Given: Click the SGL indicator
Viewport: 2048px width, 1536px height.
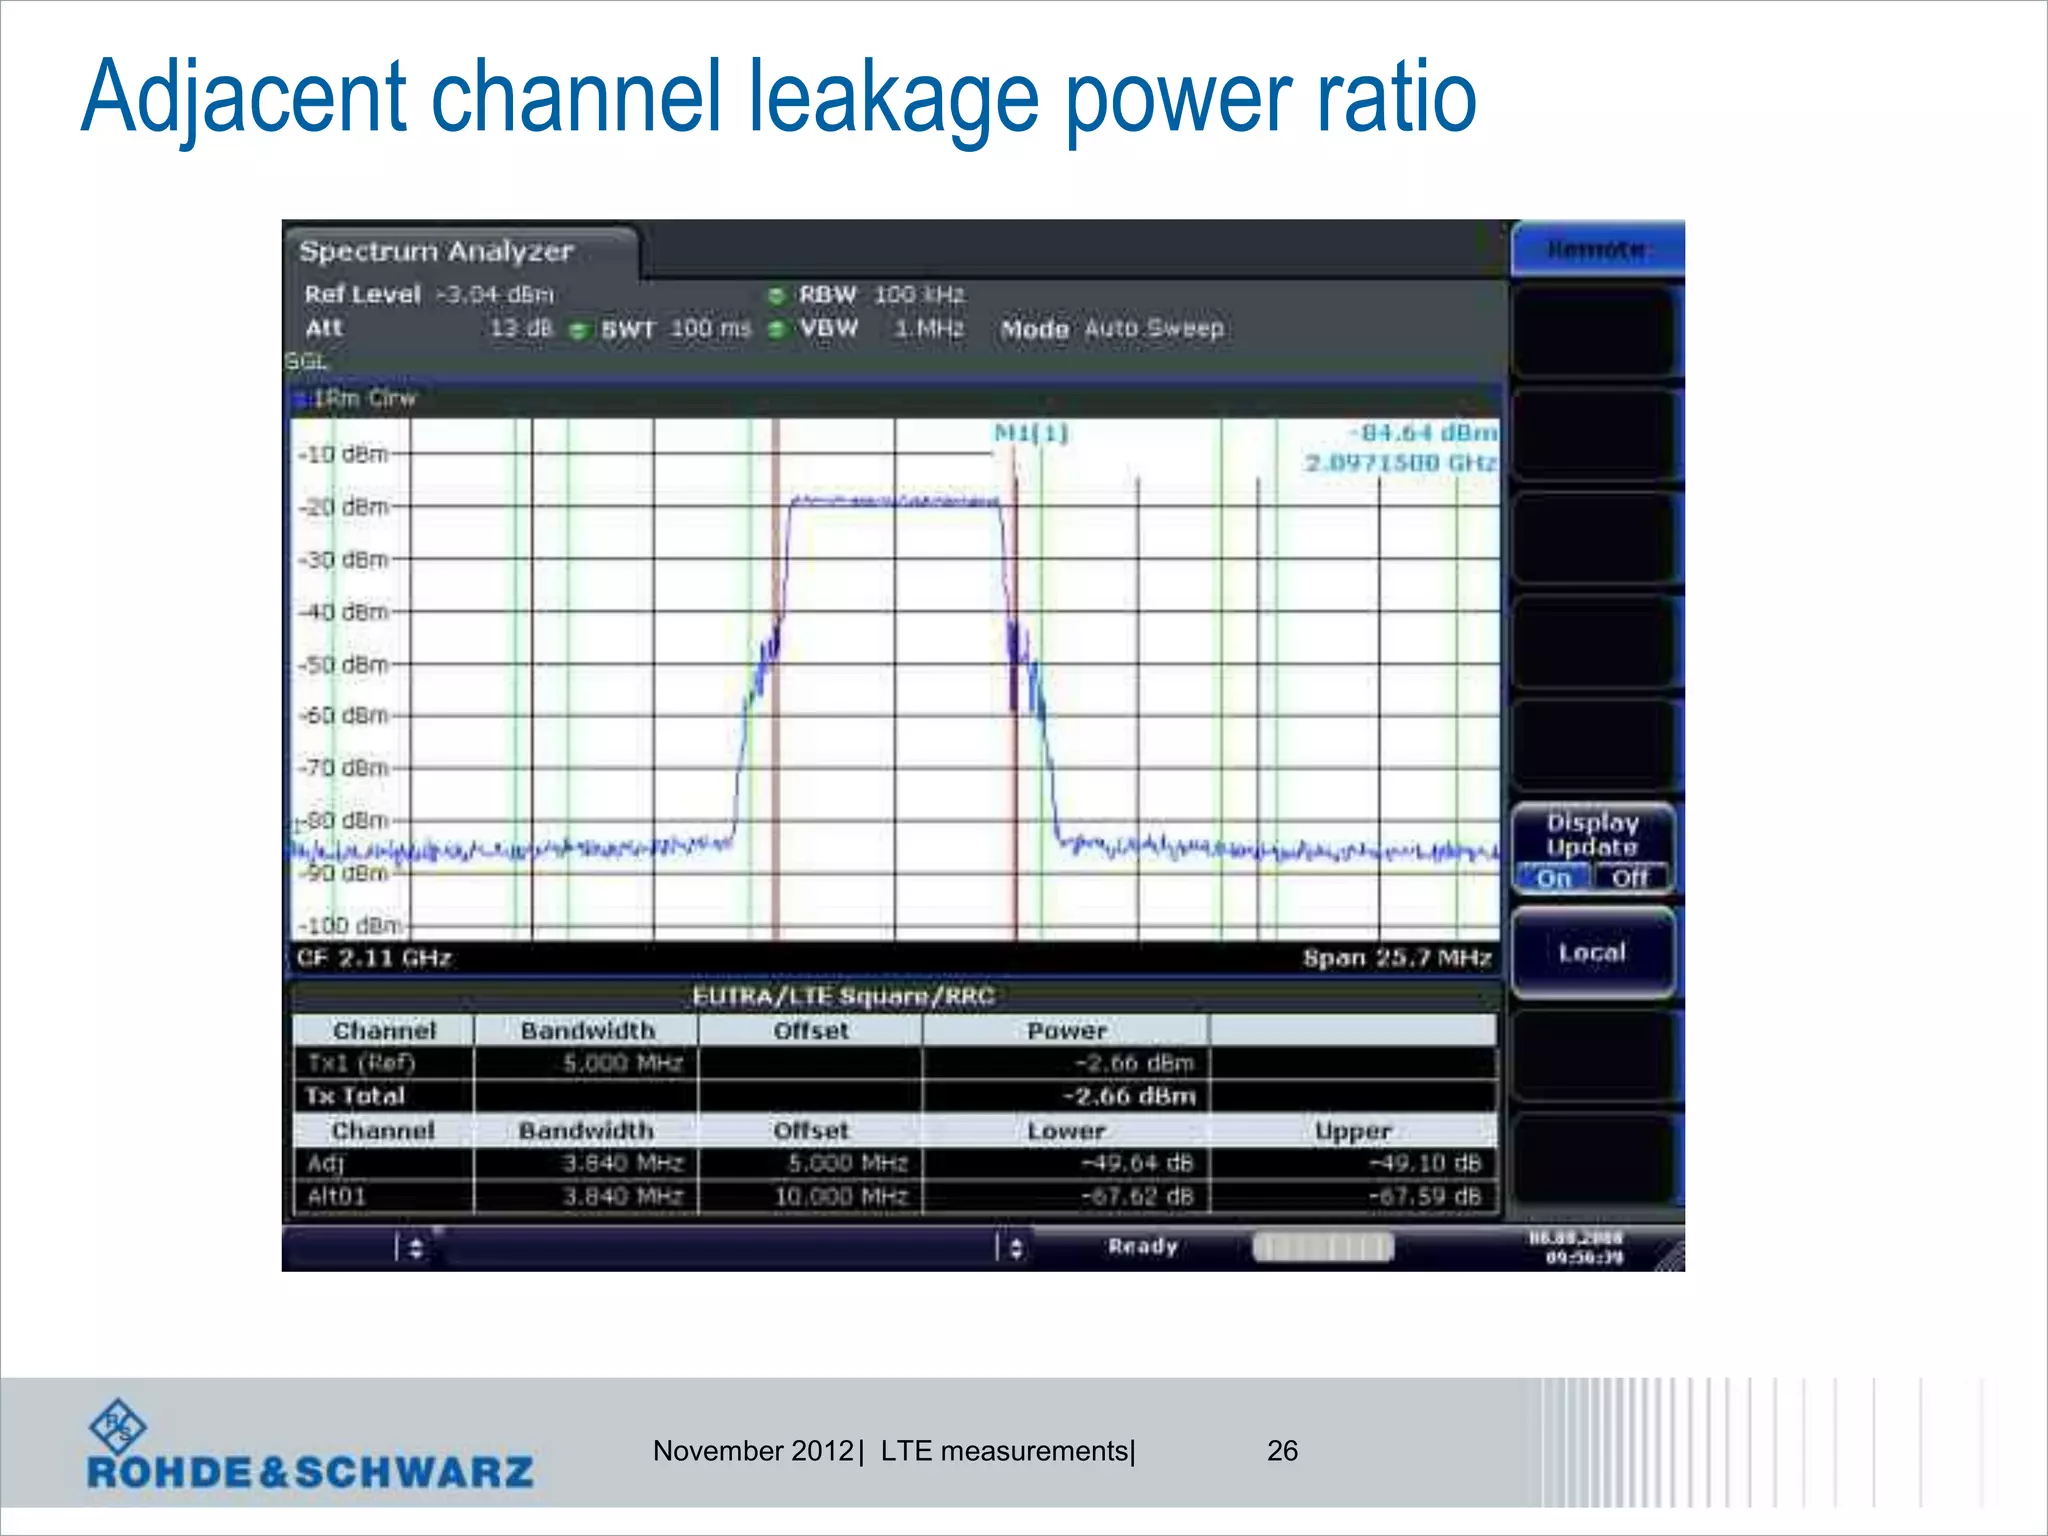Looking at the screenshot, I should (x=306, y=361).
